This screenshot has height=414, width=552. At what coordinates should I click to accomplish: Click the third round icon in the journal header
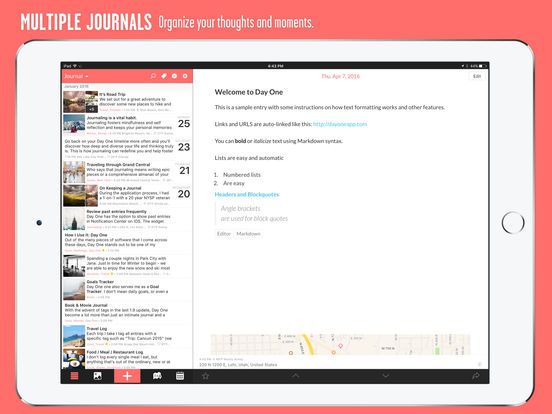click(x=174, y=76)
